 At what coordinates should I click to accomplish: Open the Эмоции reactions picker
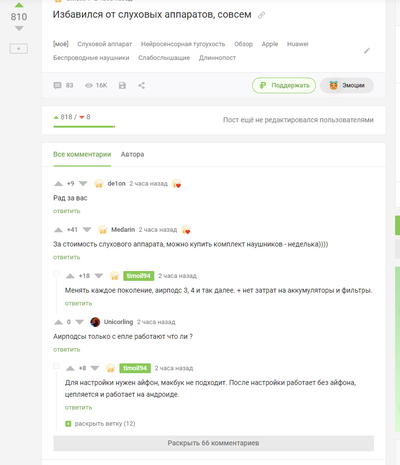(x=347, y=86)
